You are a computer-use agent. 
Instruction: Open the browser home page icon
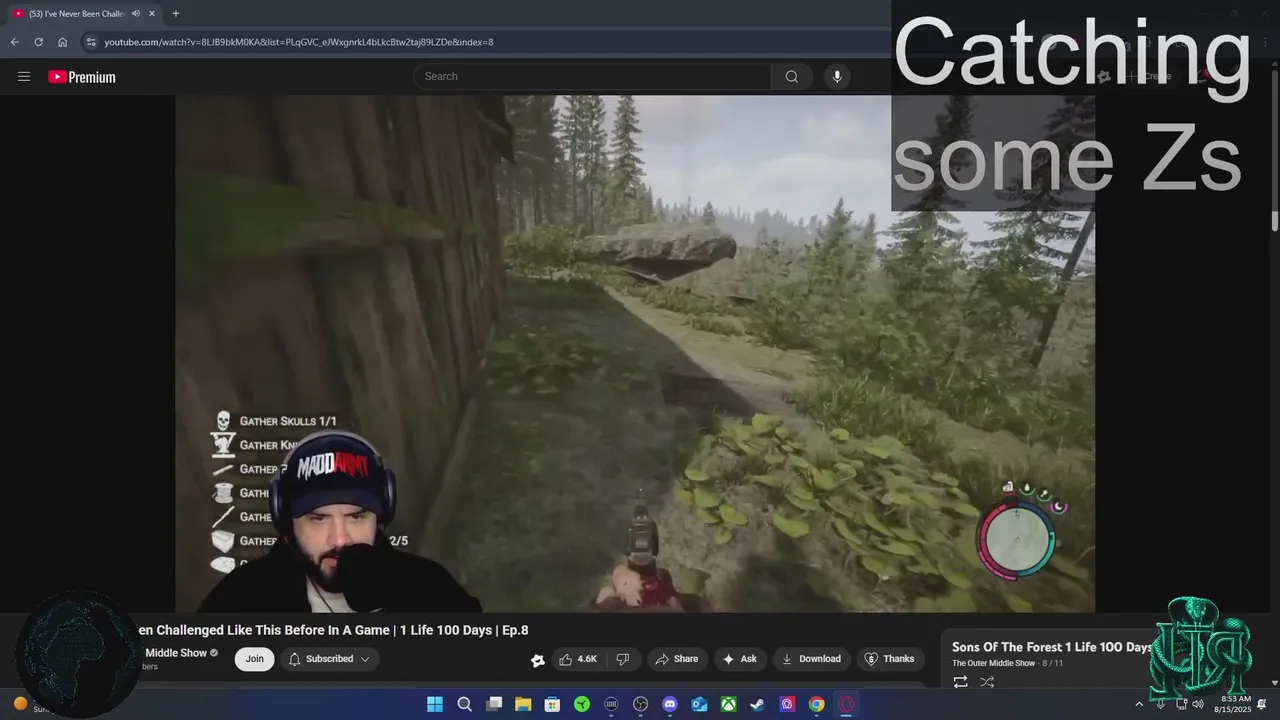(x=62, y=42)
